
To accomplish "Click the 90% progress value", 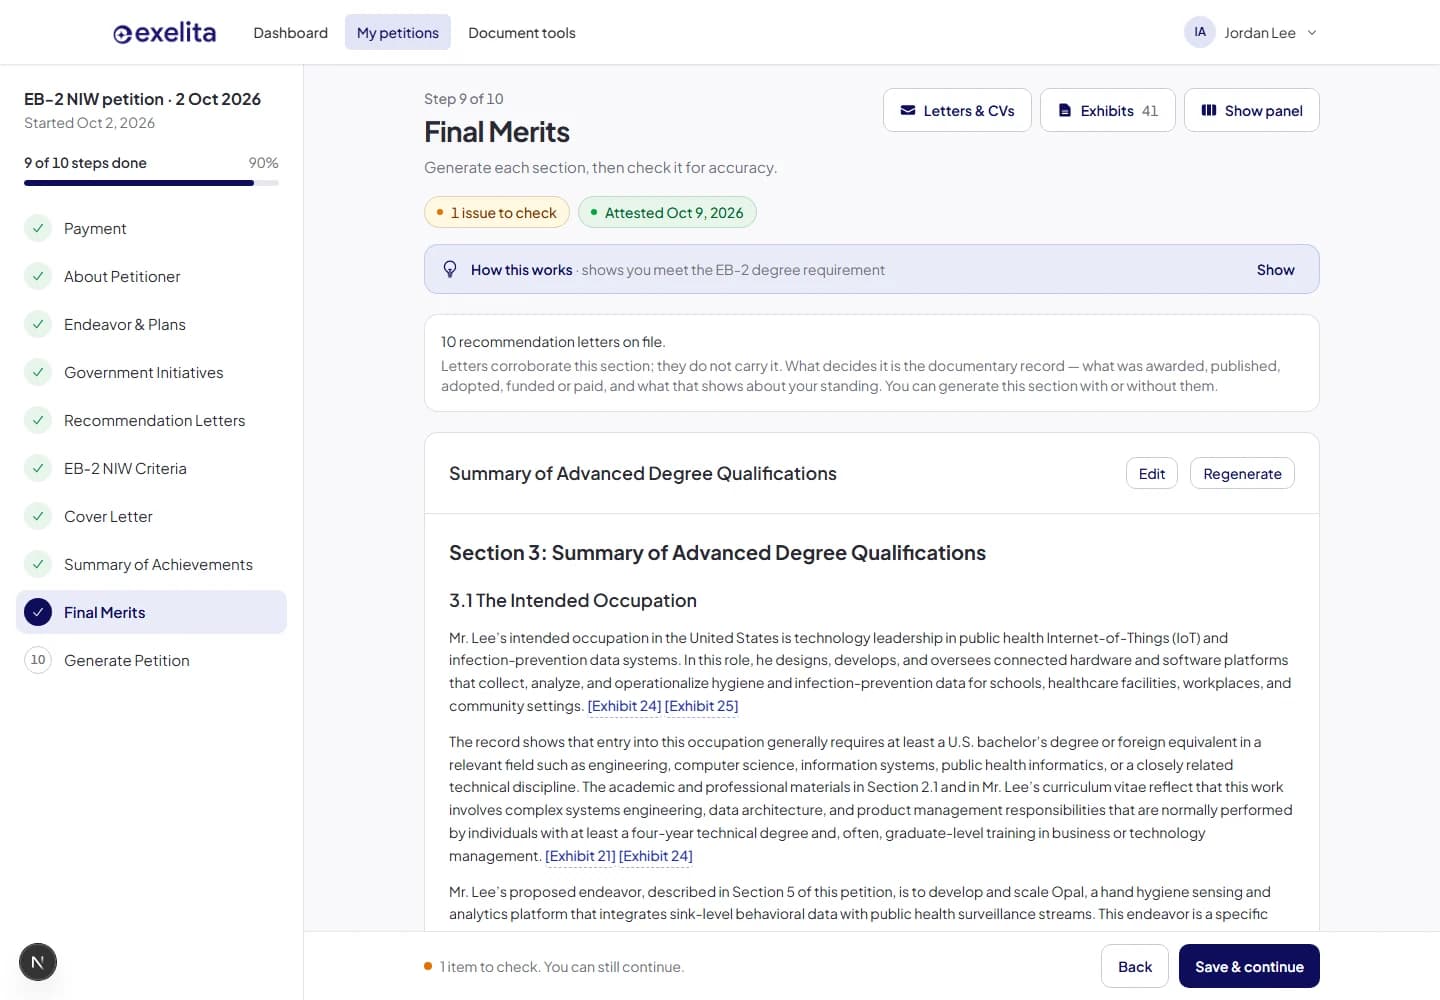I will (x=263, y=163).
